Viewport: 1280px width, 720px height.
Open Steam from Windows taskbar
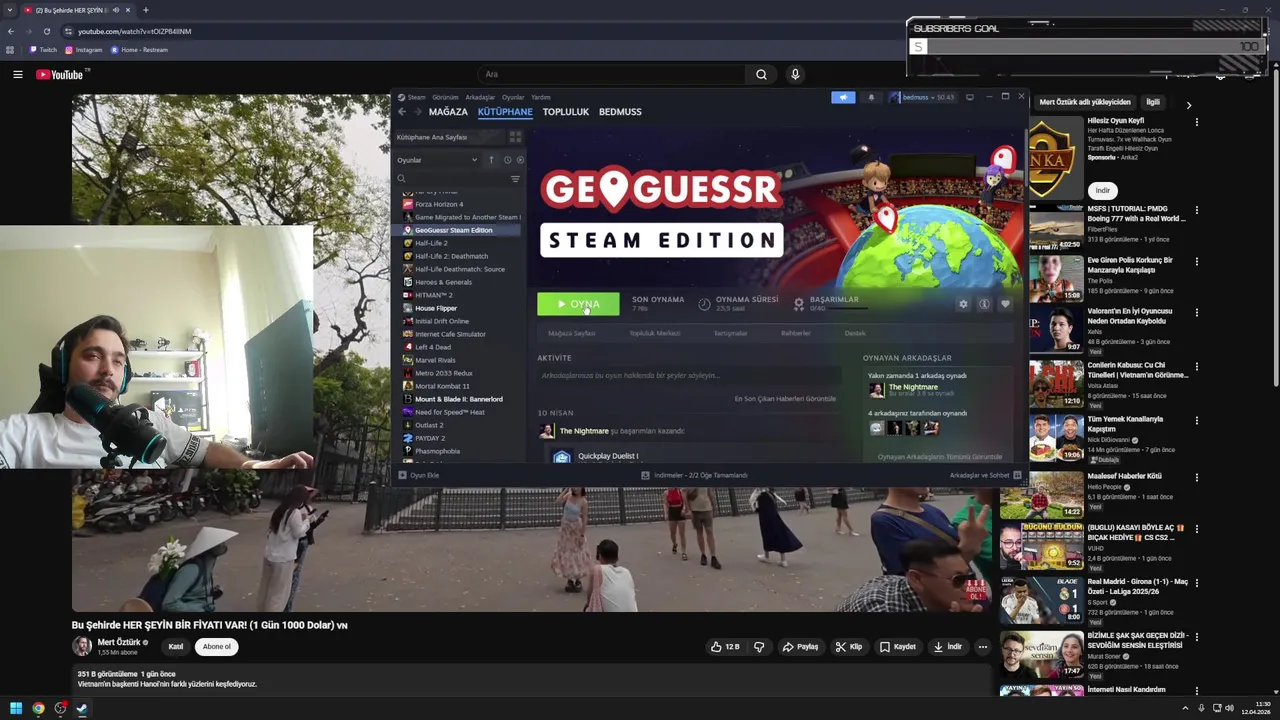click(82, 708)
